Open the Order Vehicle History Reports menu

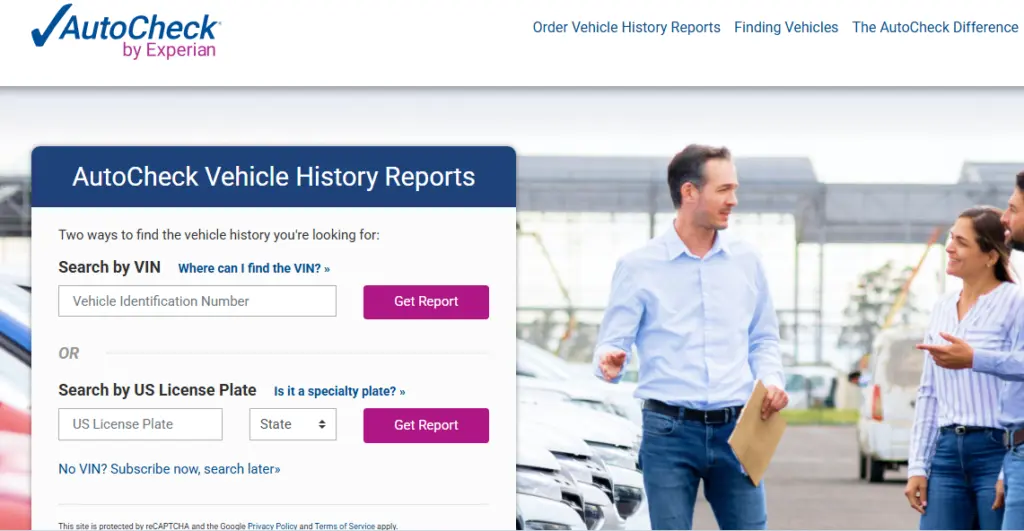(626, 27)
